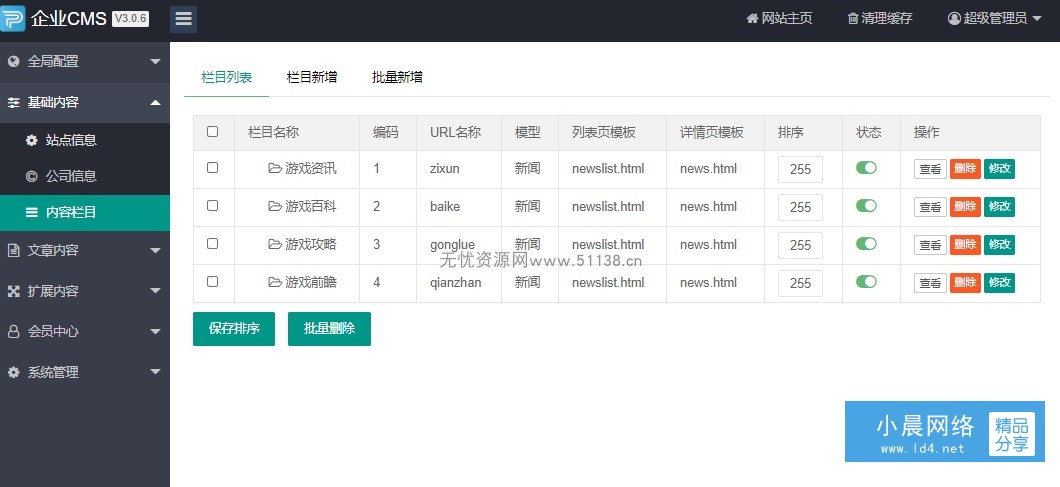
Task: Disable the status switch for 游戏前瞻
Action: (866, 281)
